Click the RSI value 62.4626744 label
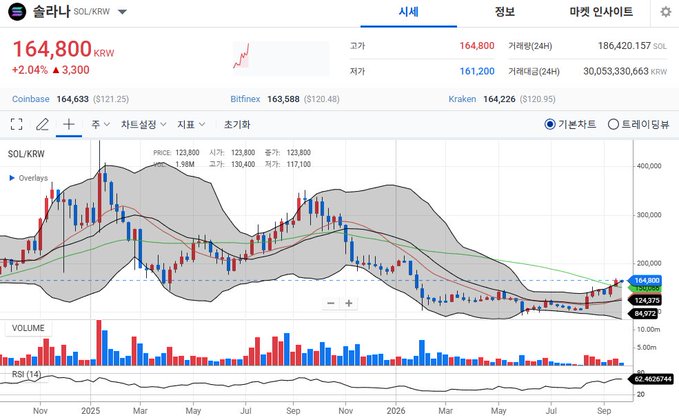 (x=653, y=379)
